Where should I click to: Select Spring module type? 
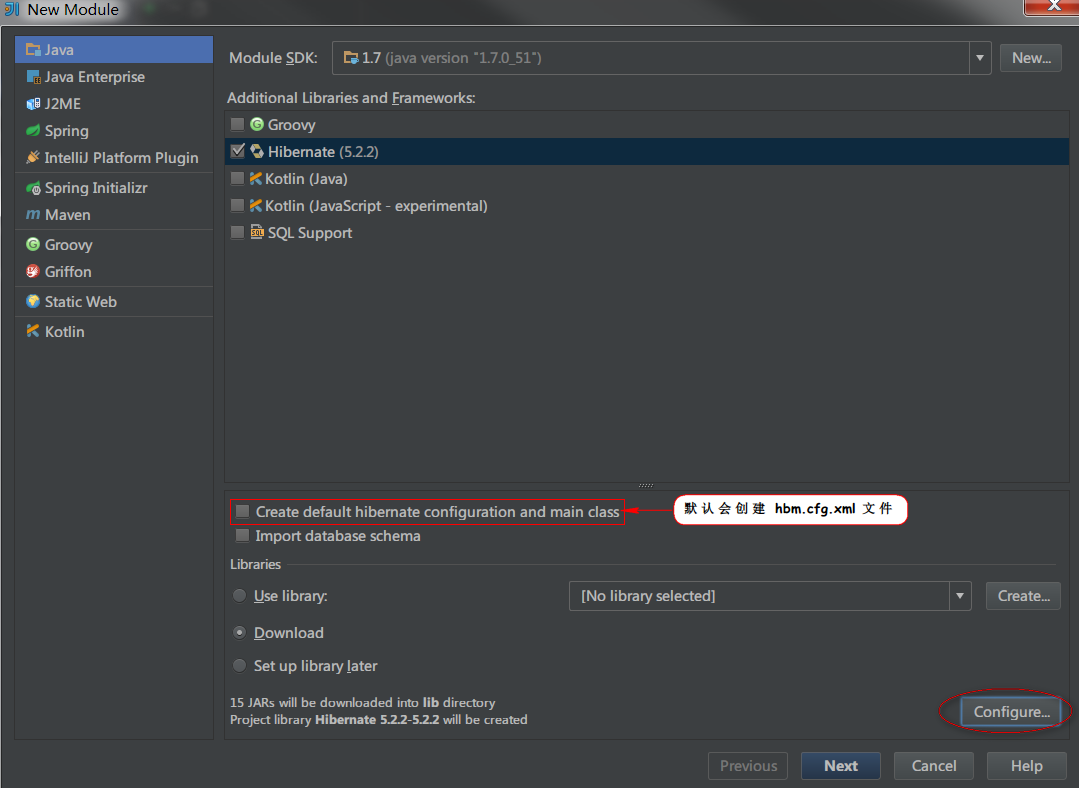click(x=114, y=131)
